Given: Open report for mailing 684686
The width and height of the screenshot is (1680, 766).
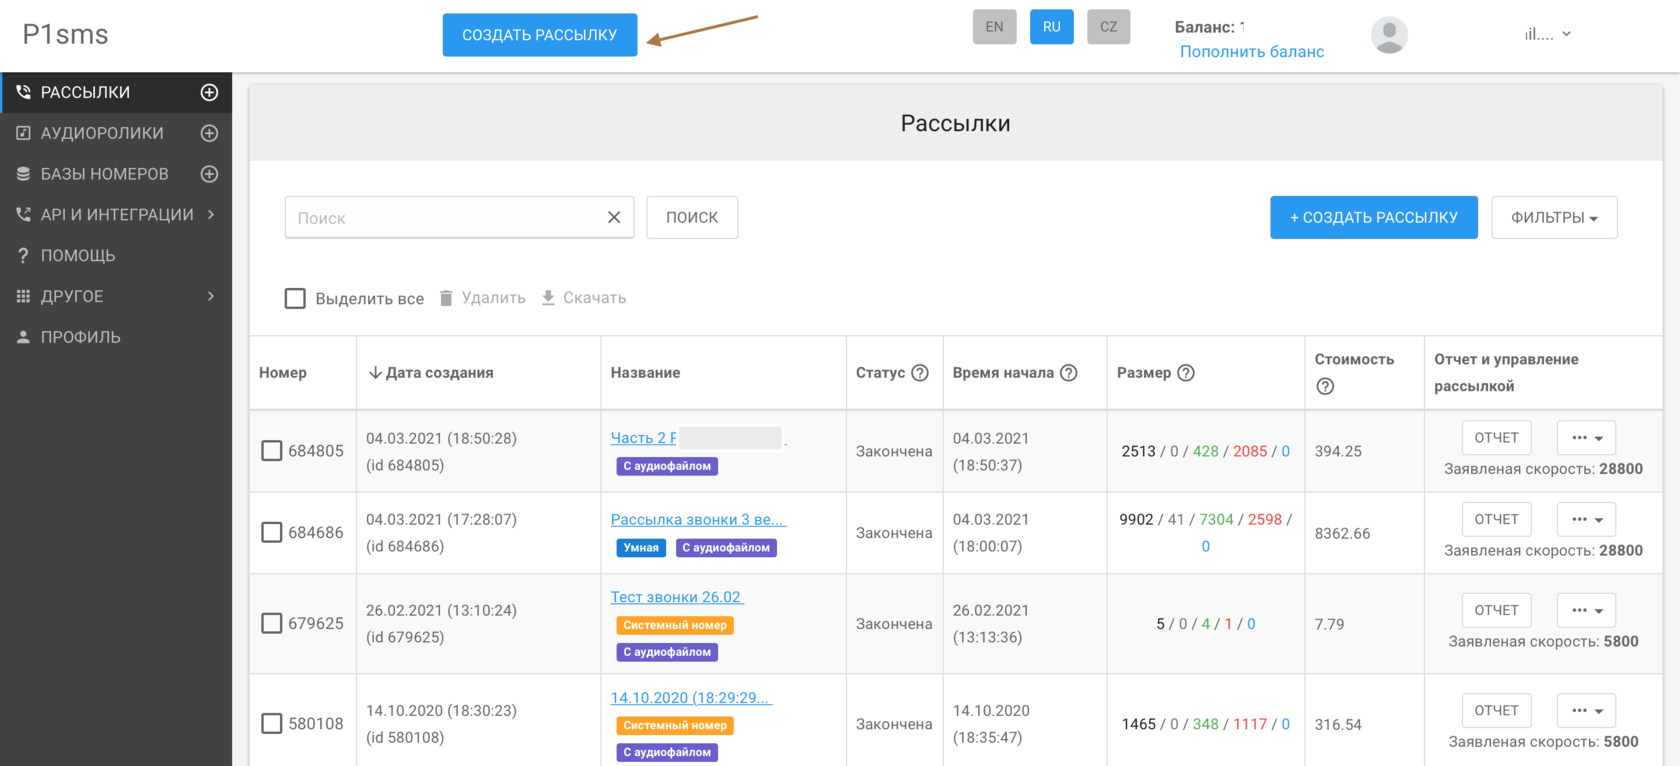Looking at the screenshot, I should pos(1496,519).
